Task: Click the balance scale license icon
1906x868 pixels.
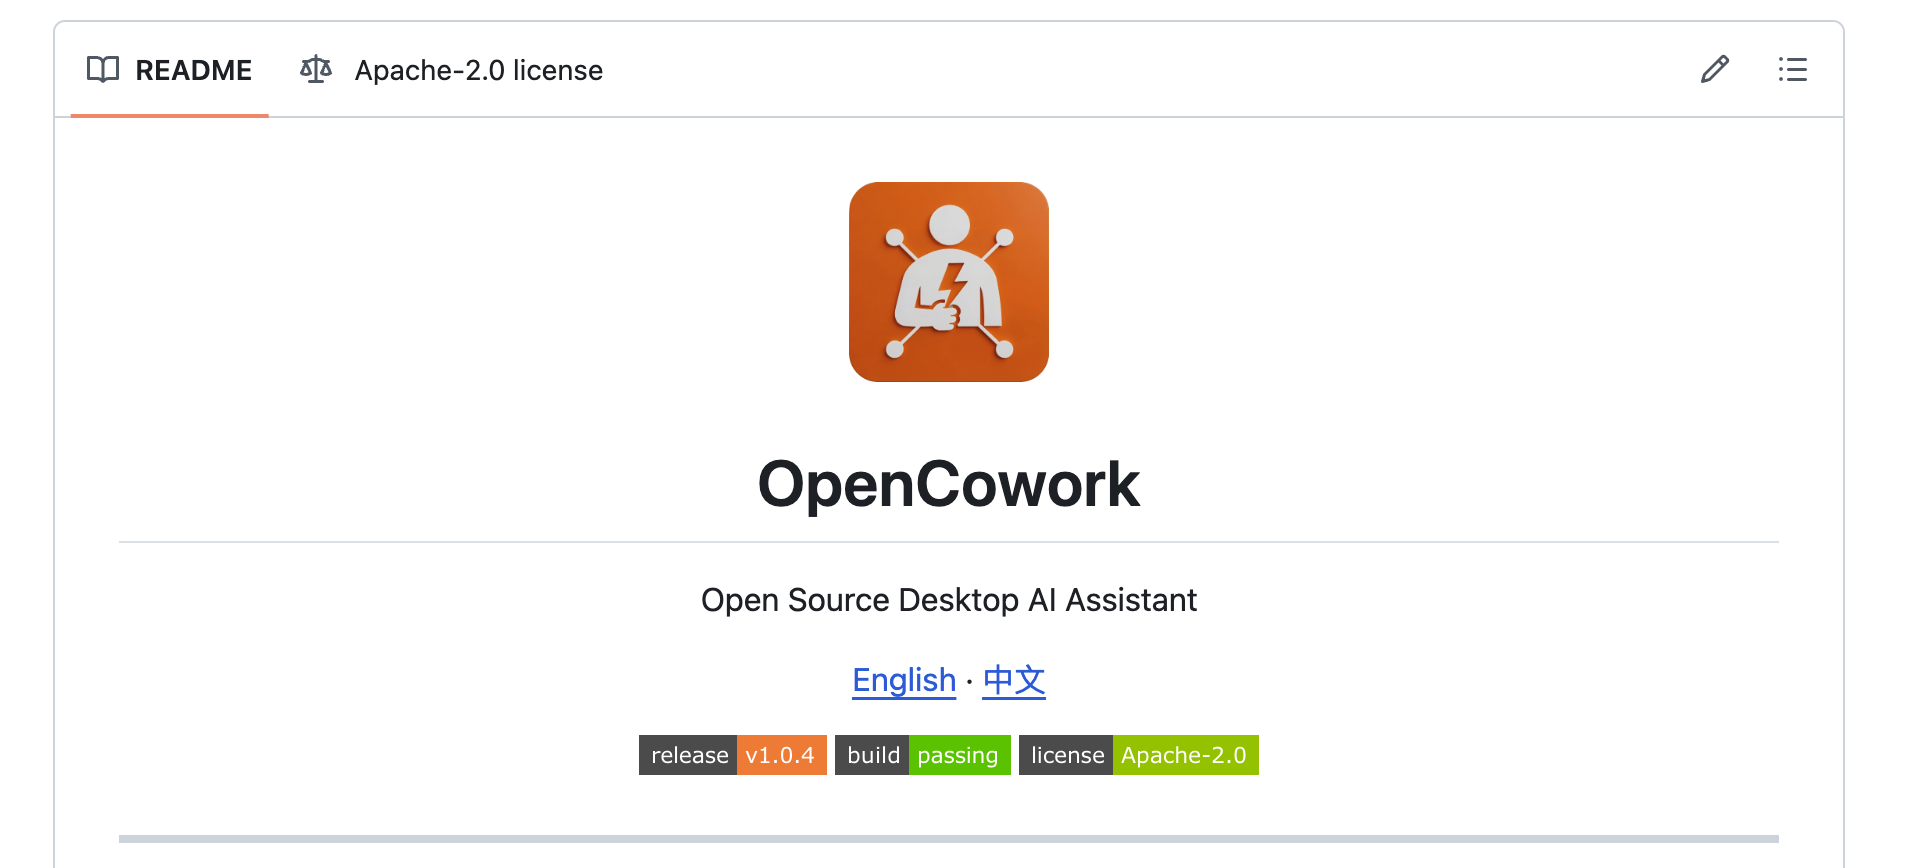Action: (x=316, y=70)
